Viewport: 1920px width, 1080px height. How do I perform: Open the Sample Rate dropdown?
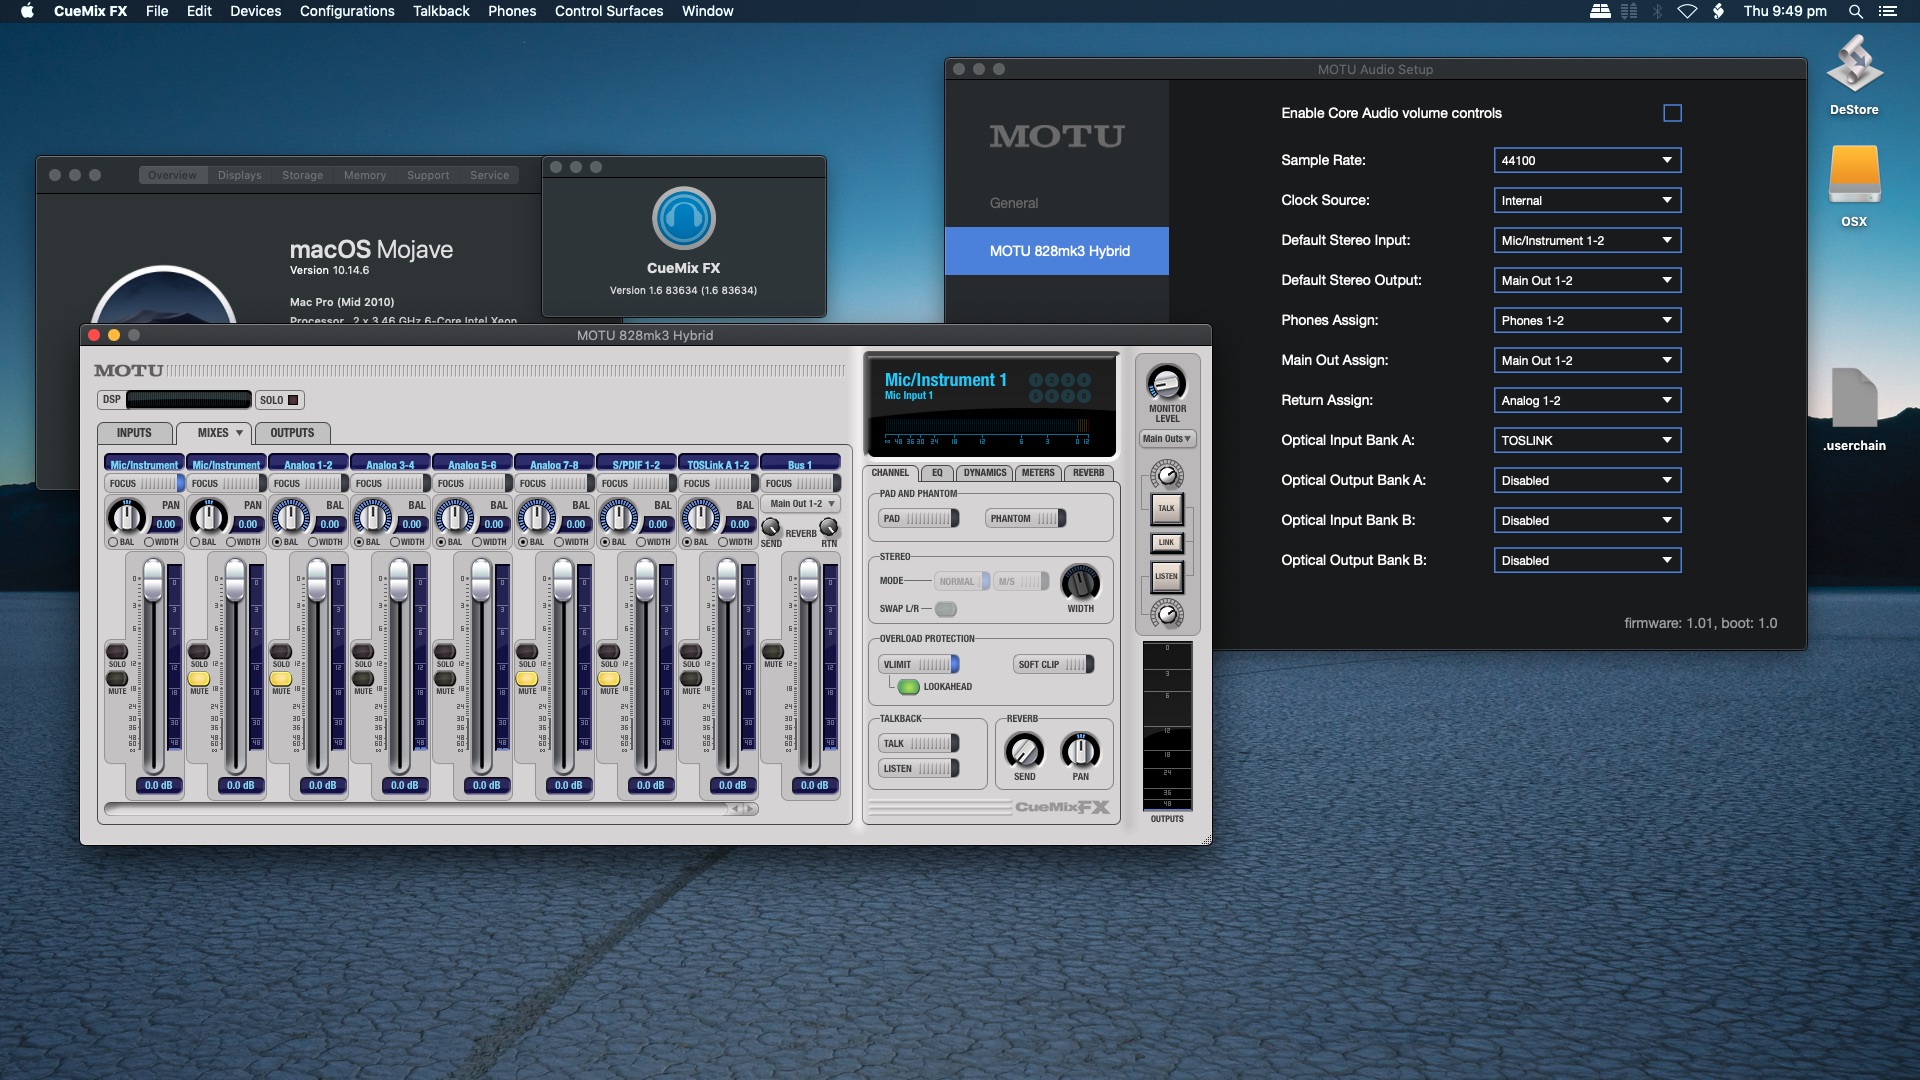(1587, 160)
